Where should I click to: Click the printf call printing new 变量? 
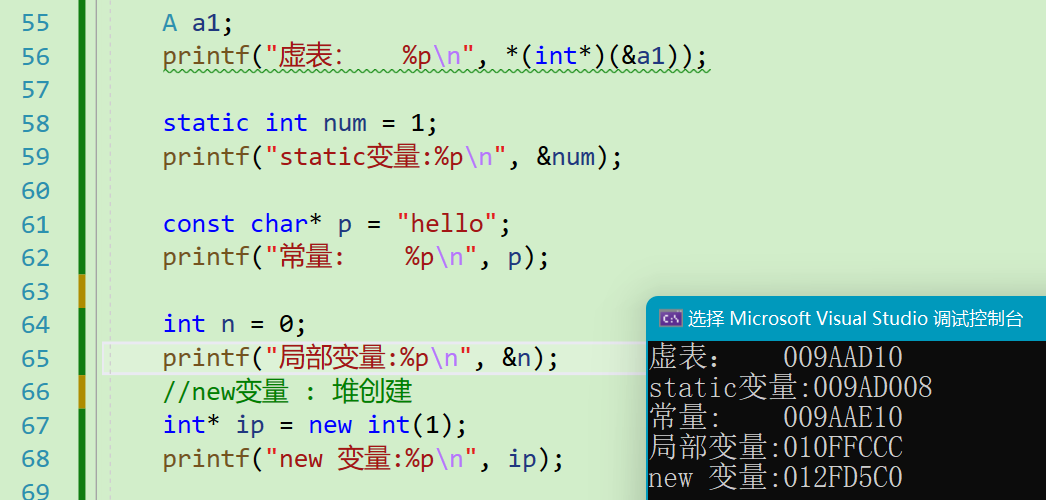[x=364, y=459]
